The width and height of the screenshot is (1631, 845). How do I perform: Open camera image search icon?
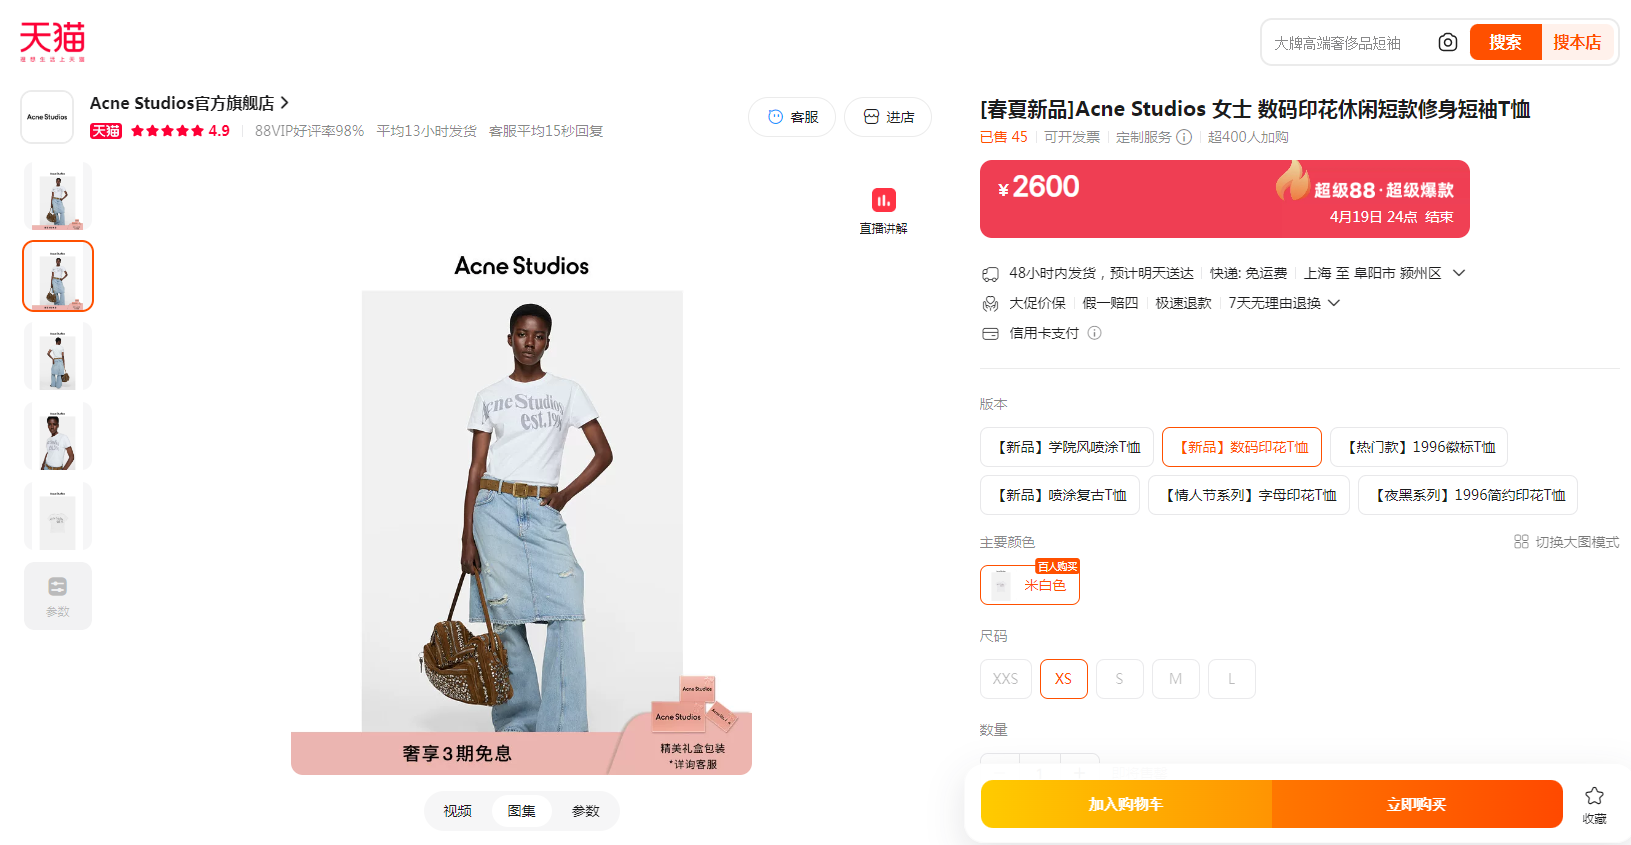coord(1447,42)
